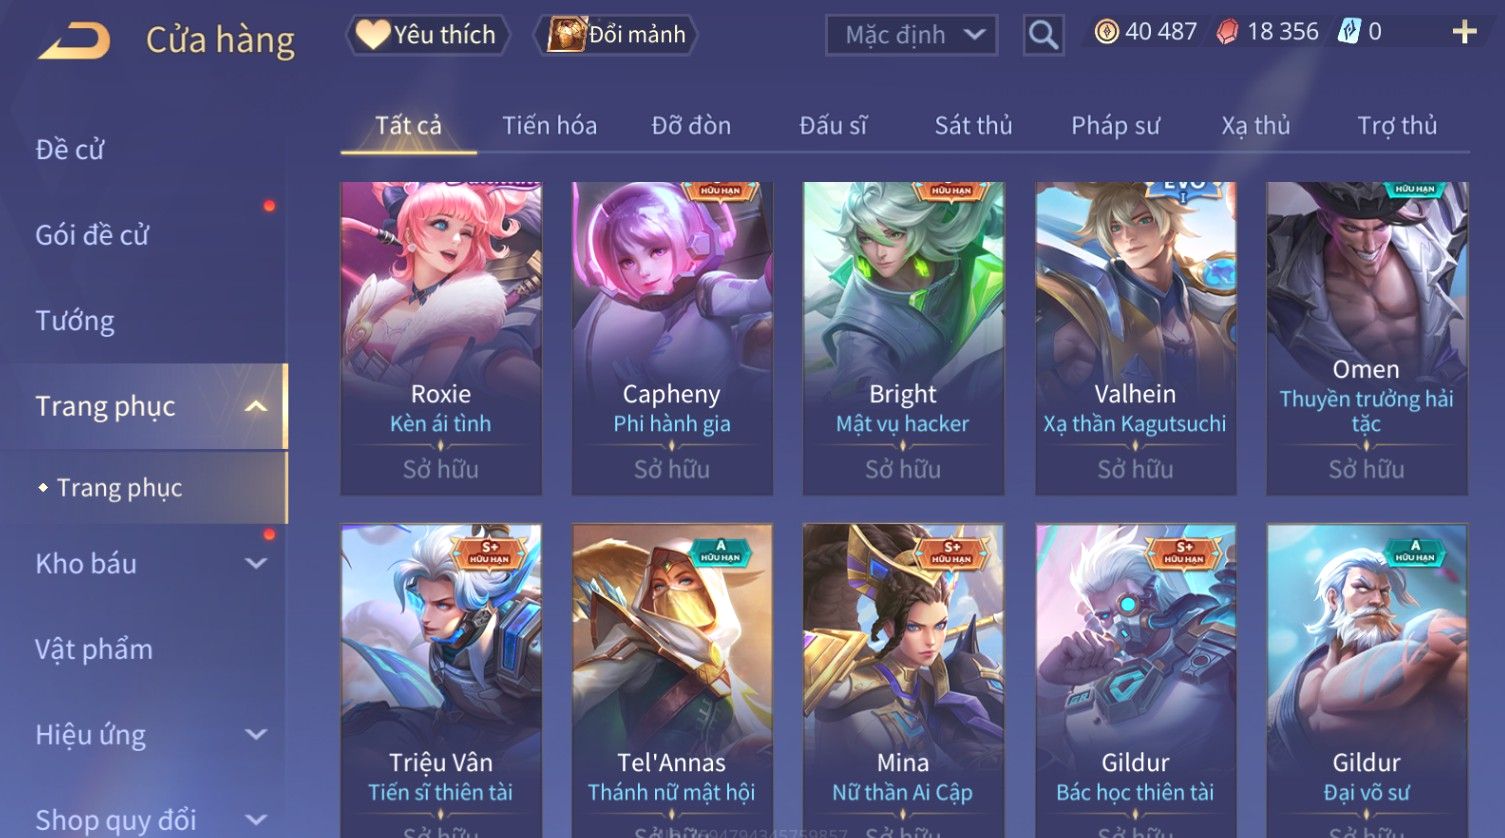Screen dimensions: 1505x838
Task: Switch to the Sát thủ tab
Action: point(973,126)
